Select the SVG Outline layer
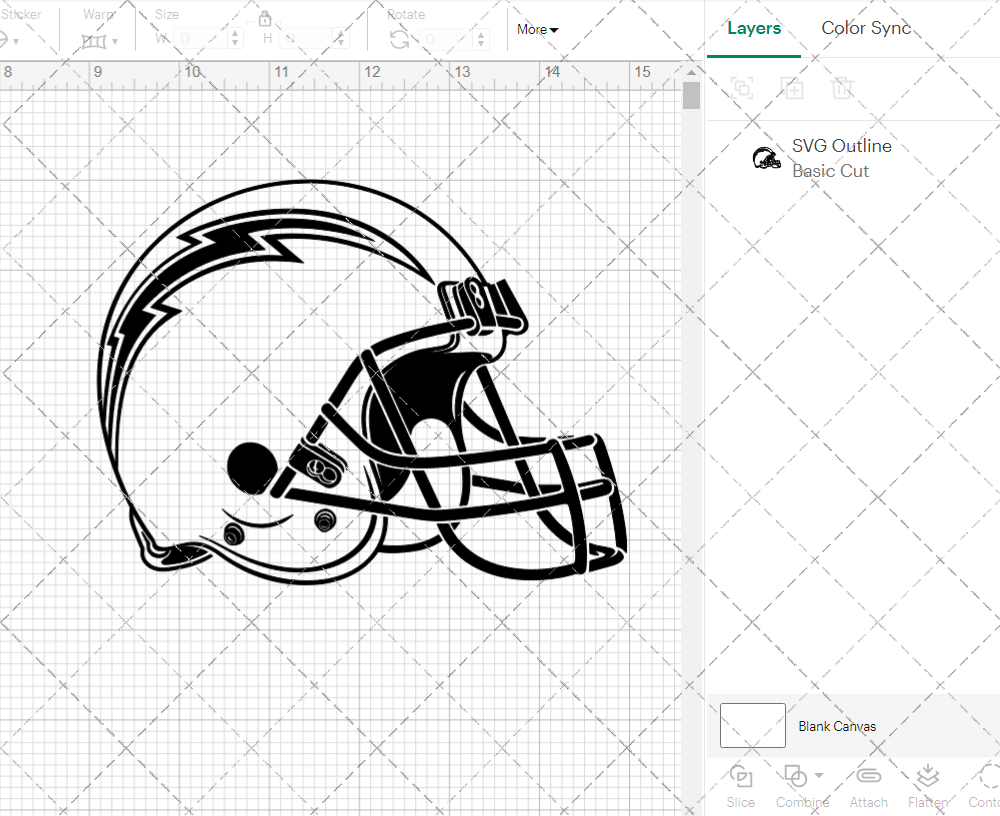 click(x=840, y=158)
